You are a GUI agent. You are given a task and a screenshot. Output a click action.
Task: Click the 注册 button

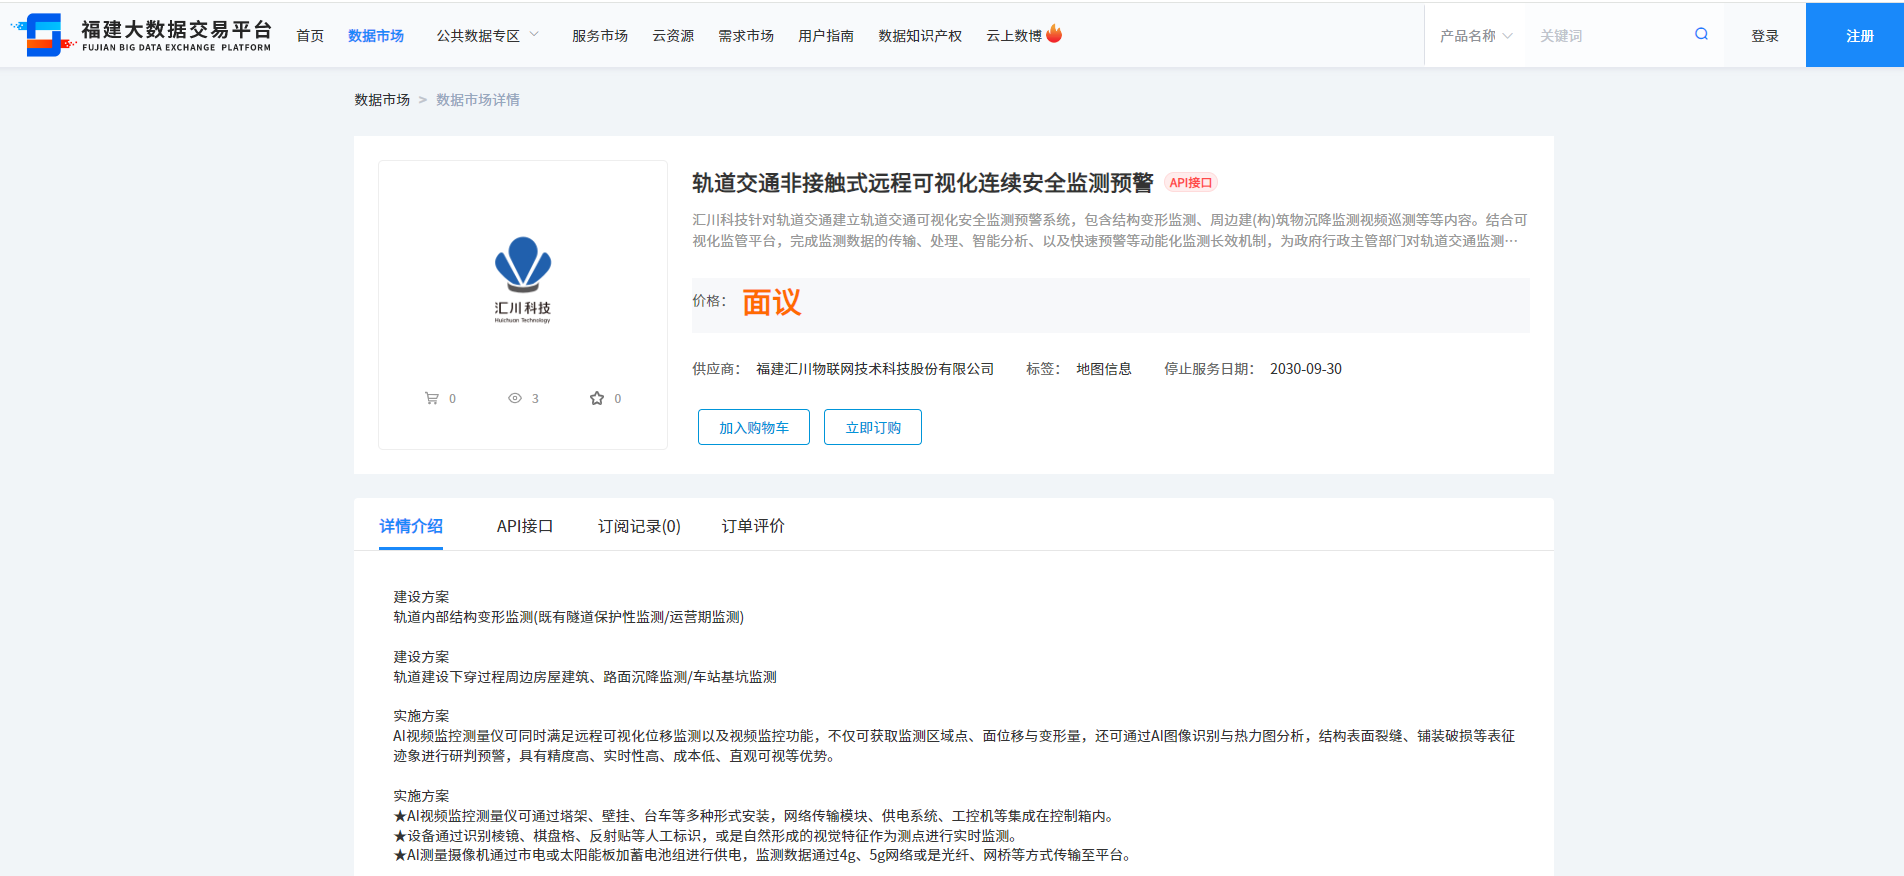(1855, 35)
